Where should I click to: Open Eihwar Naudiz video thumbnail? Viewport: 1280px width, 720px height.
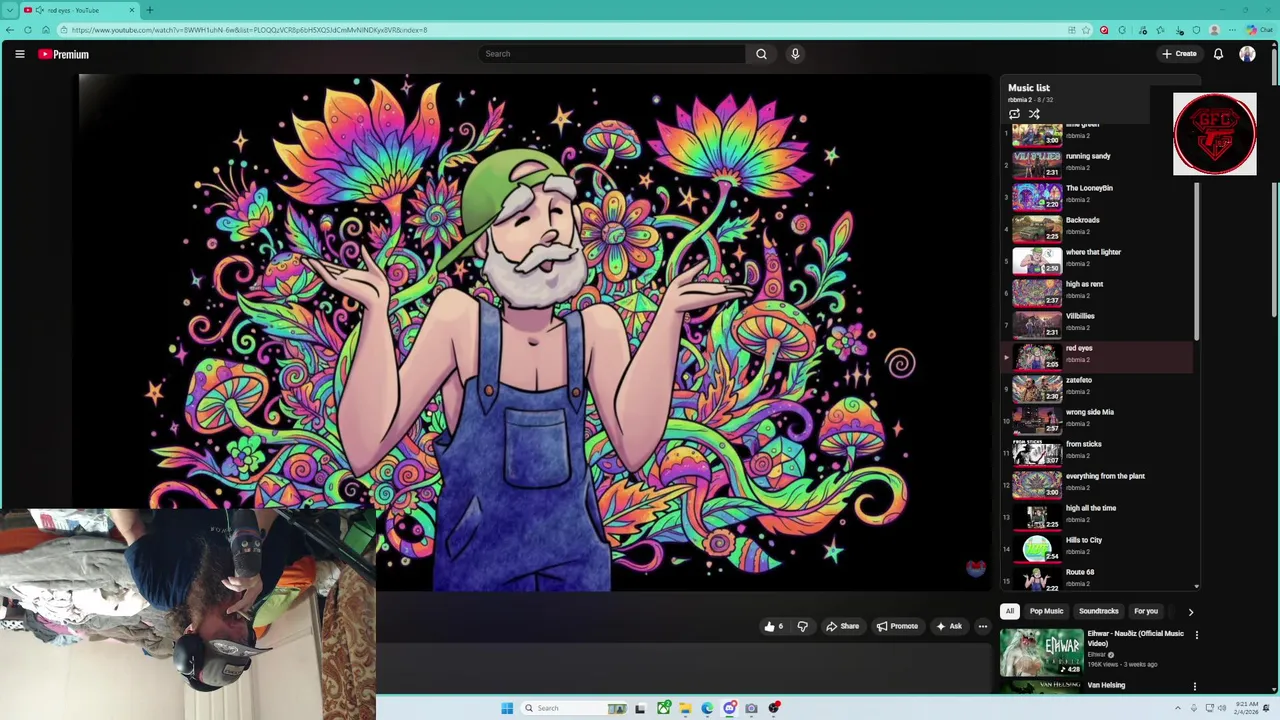tap(1041, 652)
